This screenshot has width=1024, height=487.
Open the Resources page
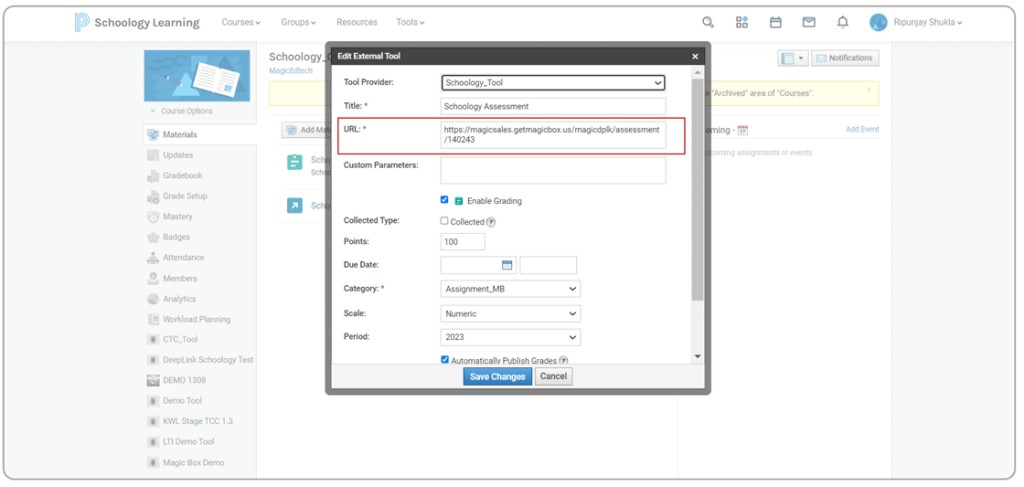click(x=357, y=22)
